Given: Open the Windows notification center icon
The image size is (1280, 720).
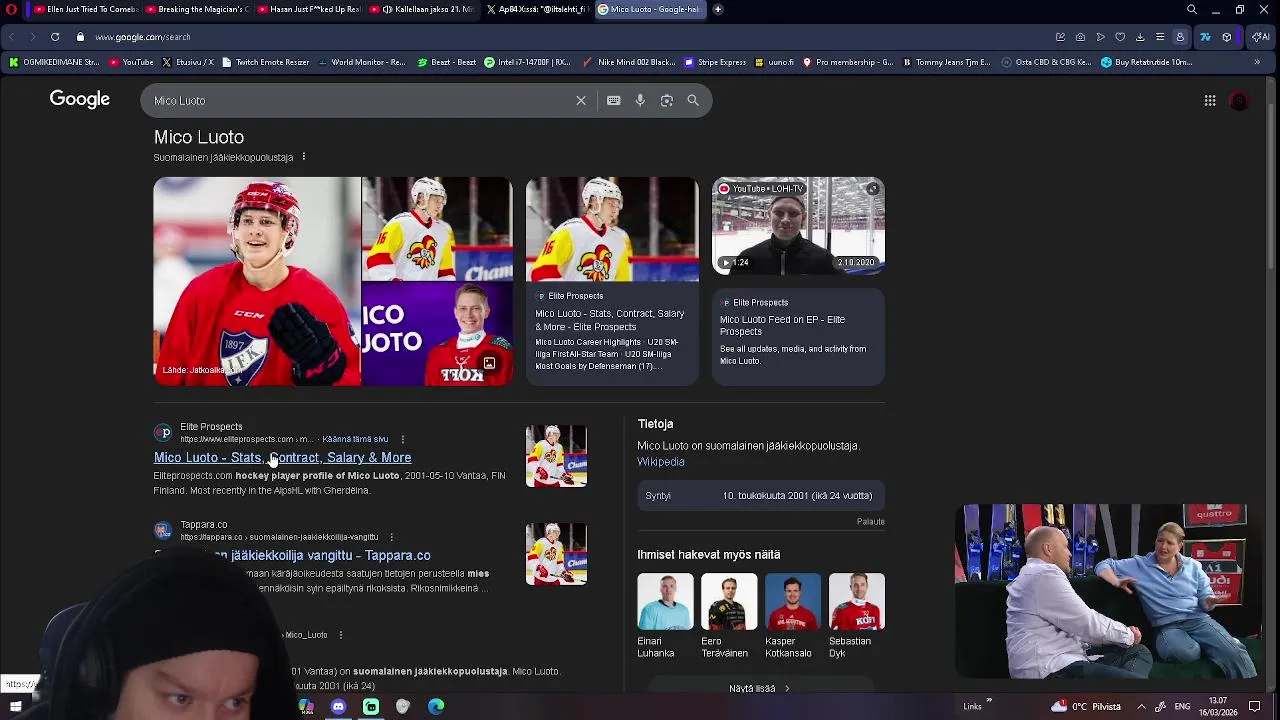Looking at the screenshot, I should click(1254, 706).
